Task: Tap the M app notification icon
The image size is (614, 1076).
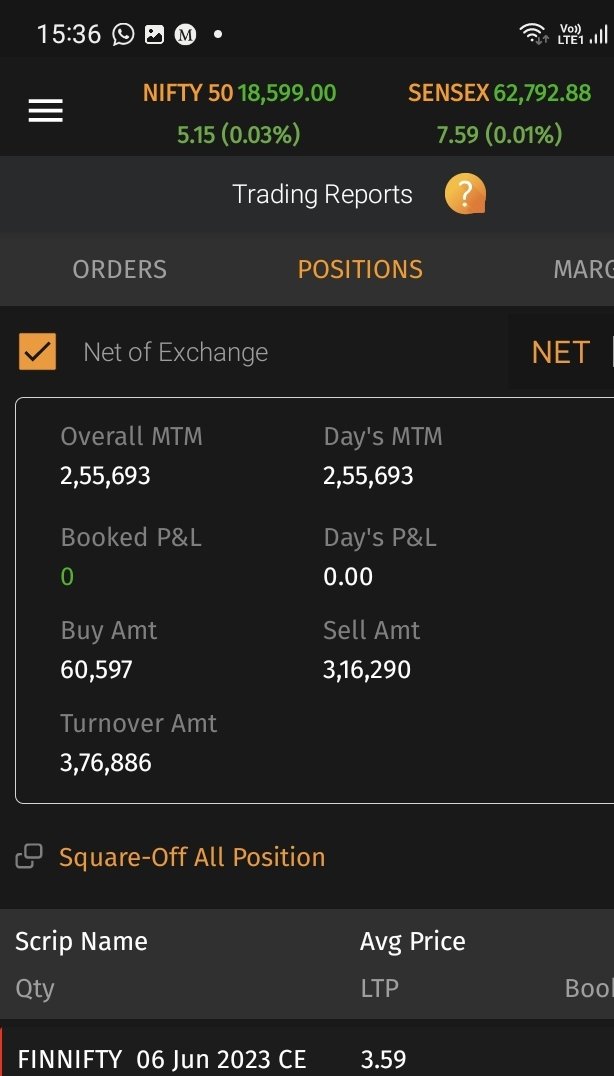Action: (x=185, y=34)
